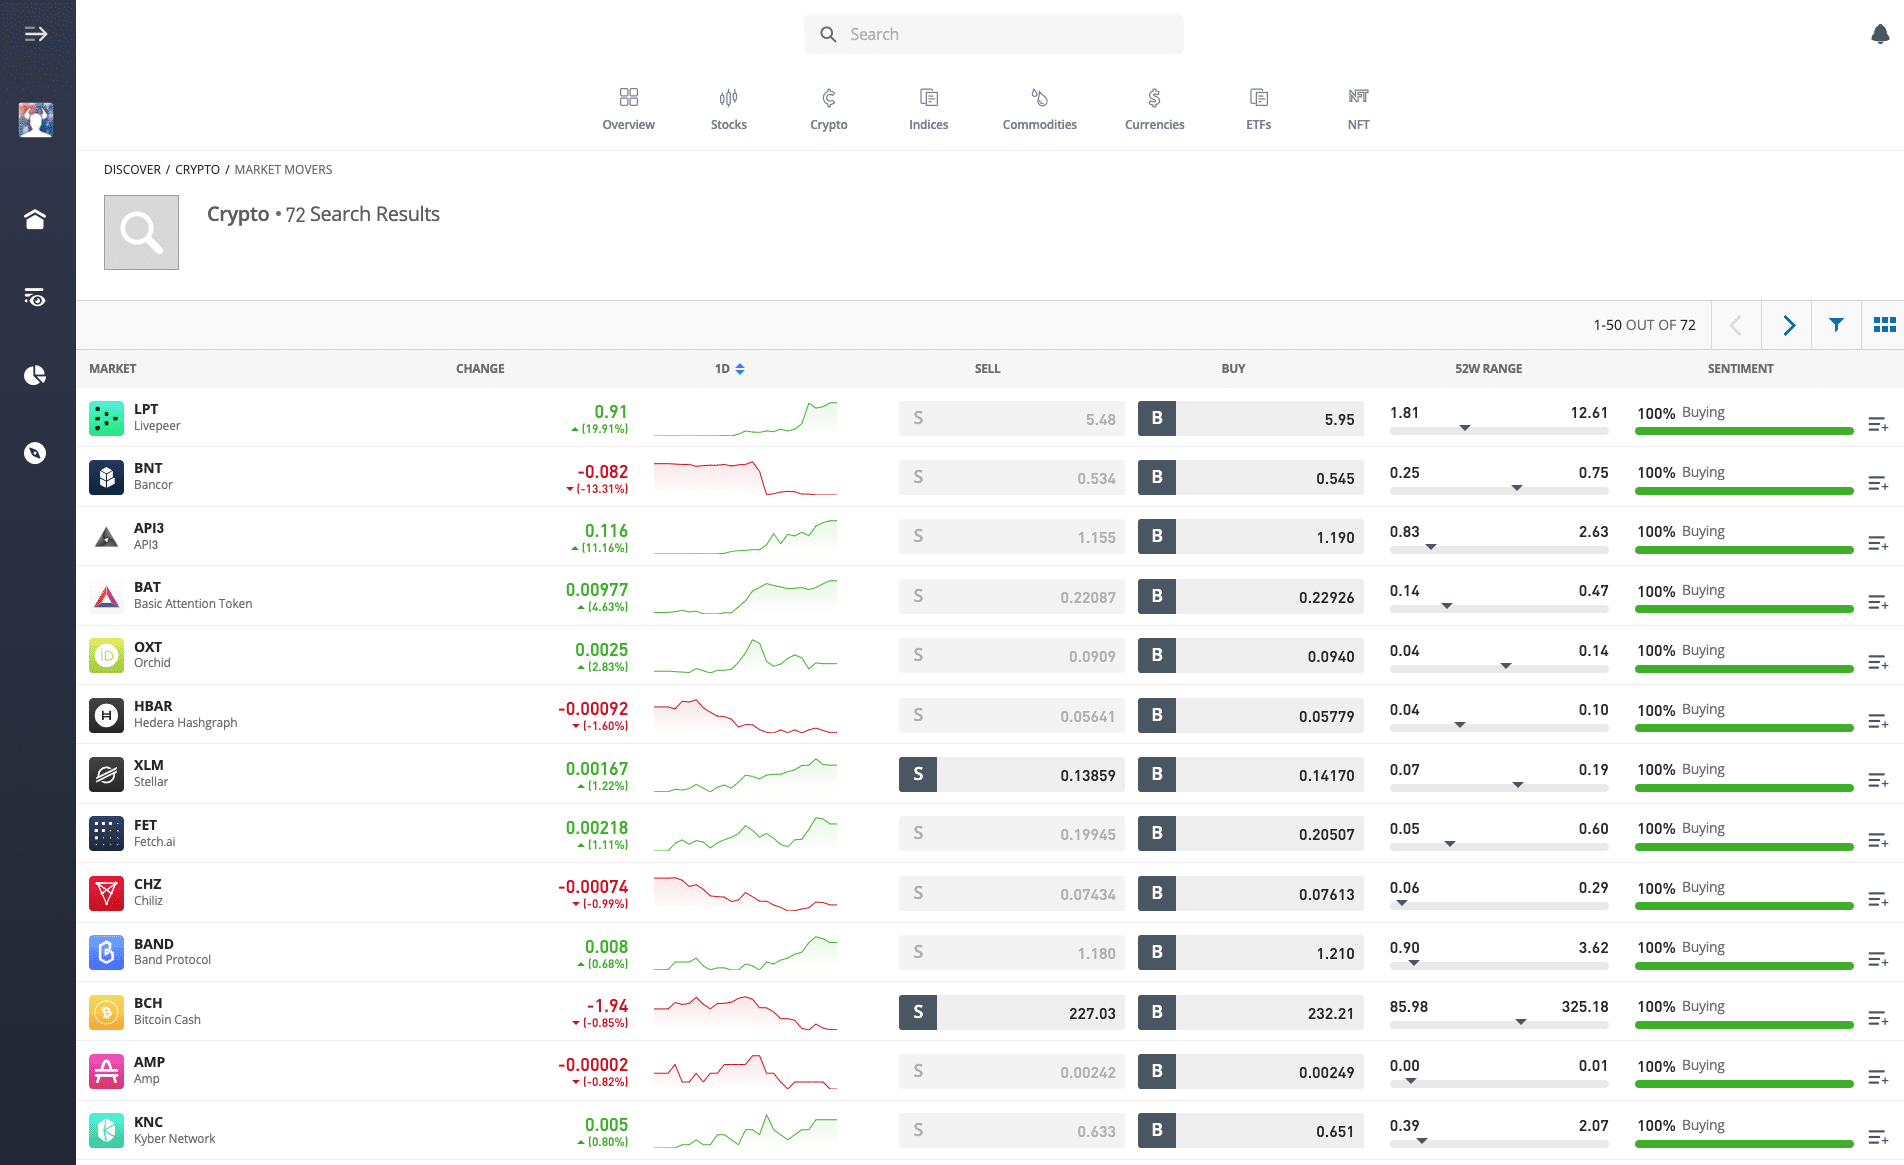This screenshot has height=1165, width=1904.
Task: Buy KNC at 0.651
Action: pos(1251,1131)
